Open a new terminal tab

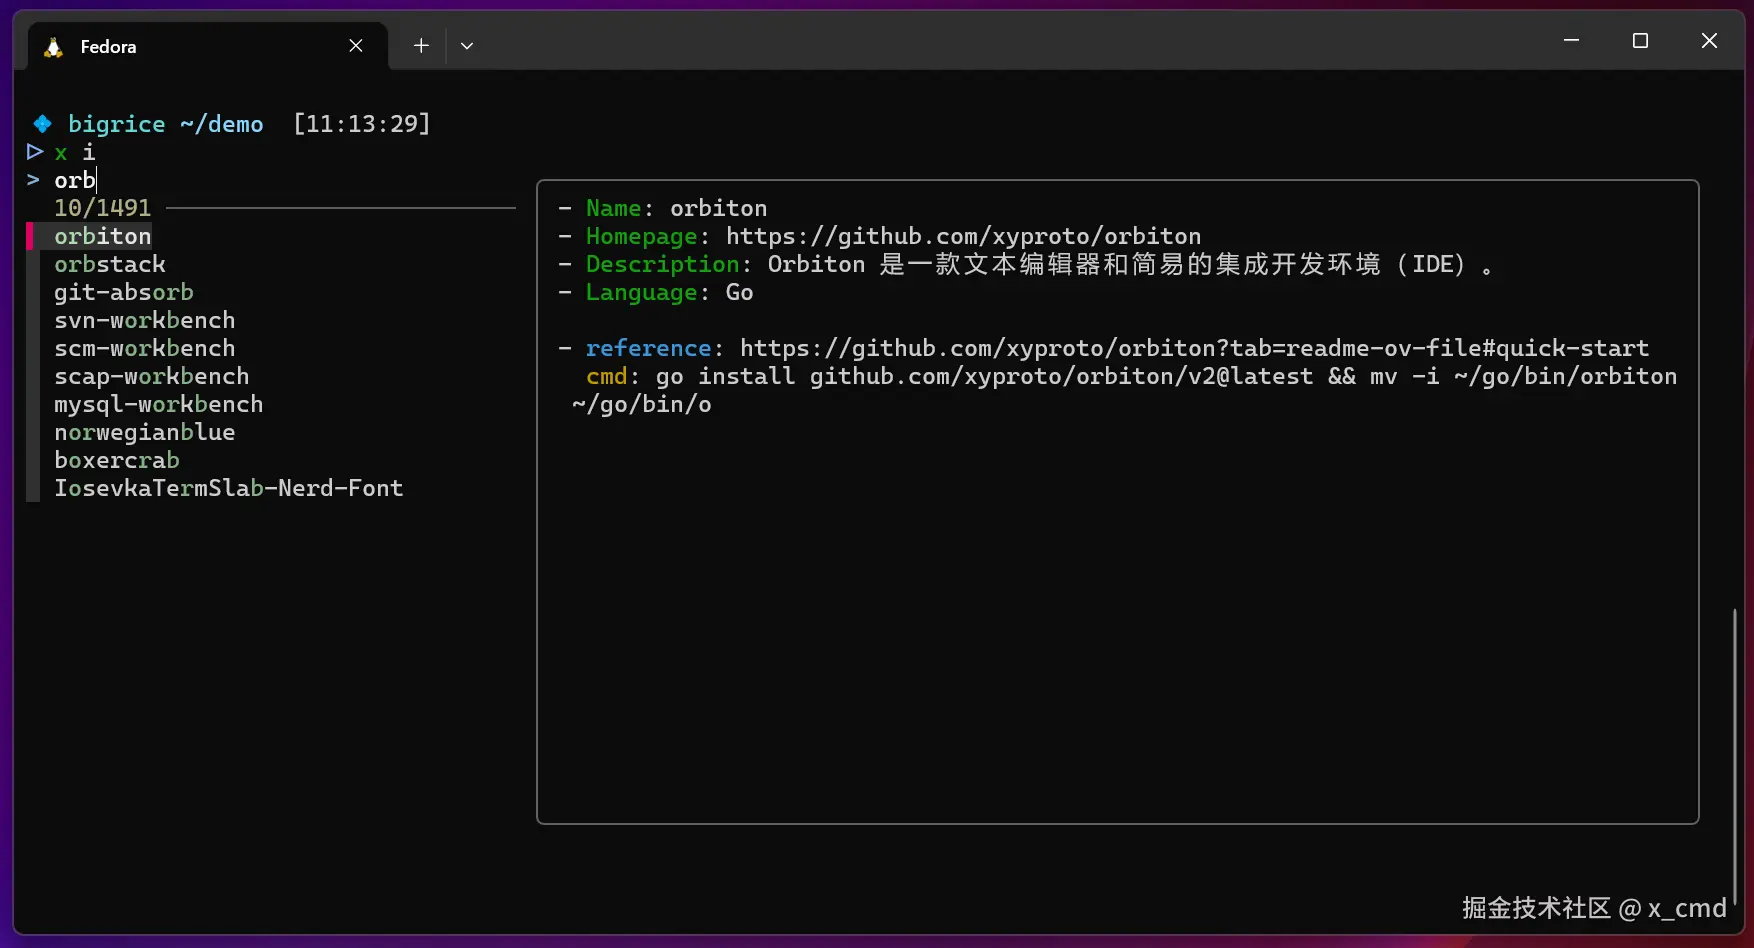click(421, 46)
